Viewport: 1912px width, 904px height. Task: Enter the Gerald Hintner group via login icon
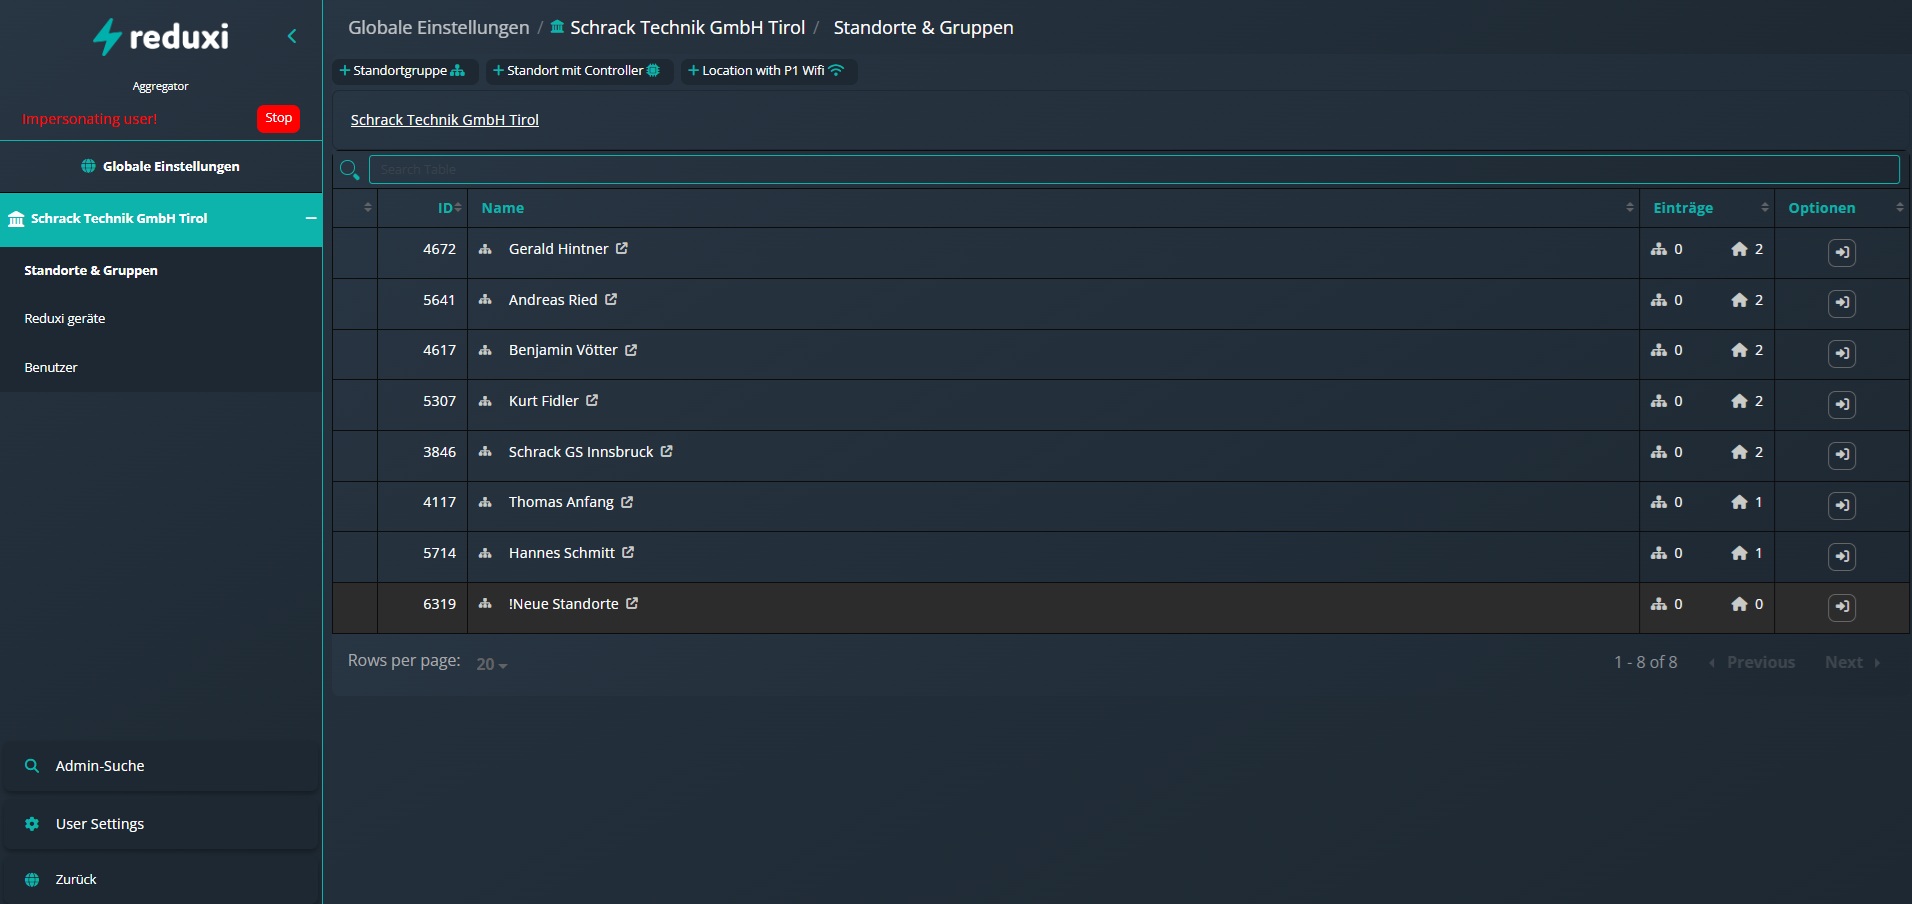(1842, 252)
